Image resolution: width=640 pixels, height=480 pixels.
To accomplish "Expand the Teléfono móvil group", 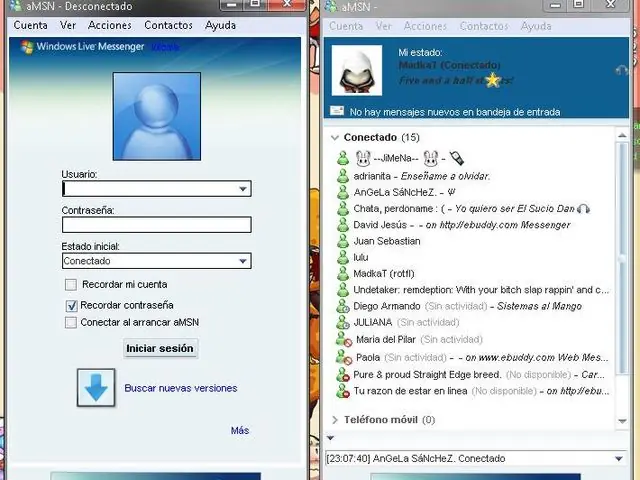I will click(x=335, y=420).
